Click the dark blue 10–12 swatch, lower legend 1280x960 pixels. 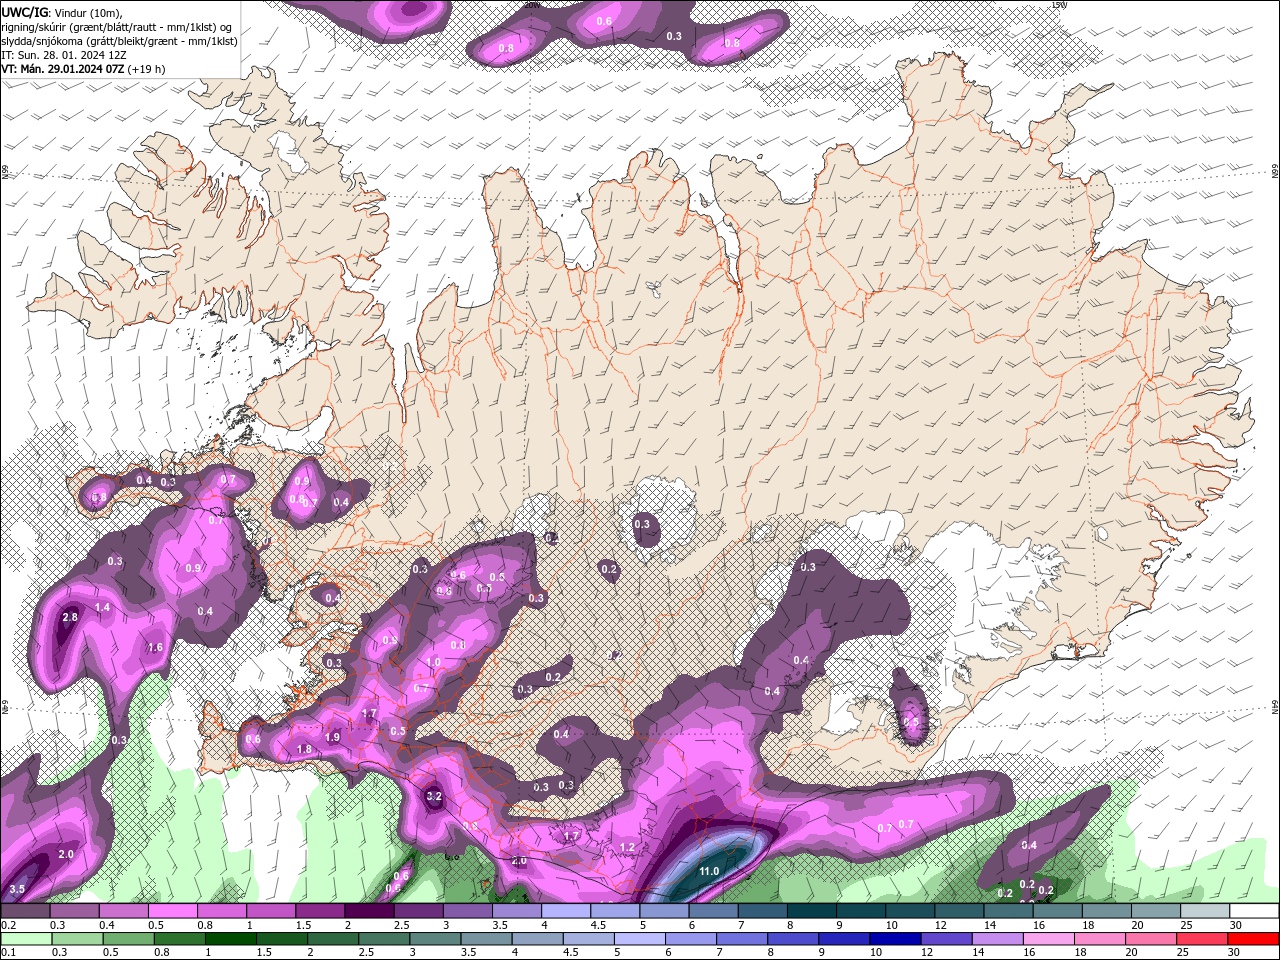click(895, 939)
